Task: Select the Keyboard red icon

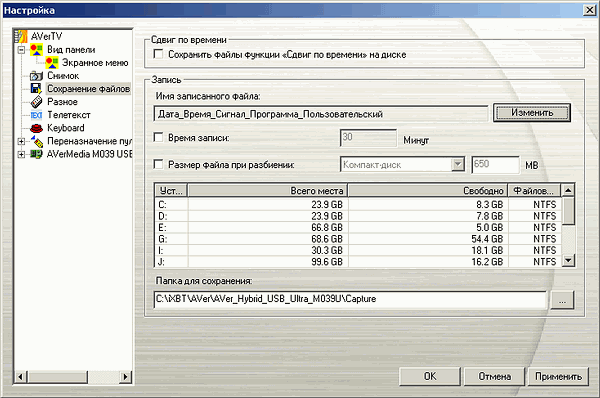Action: coord(36,128)
